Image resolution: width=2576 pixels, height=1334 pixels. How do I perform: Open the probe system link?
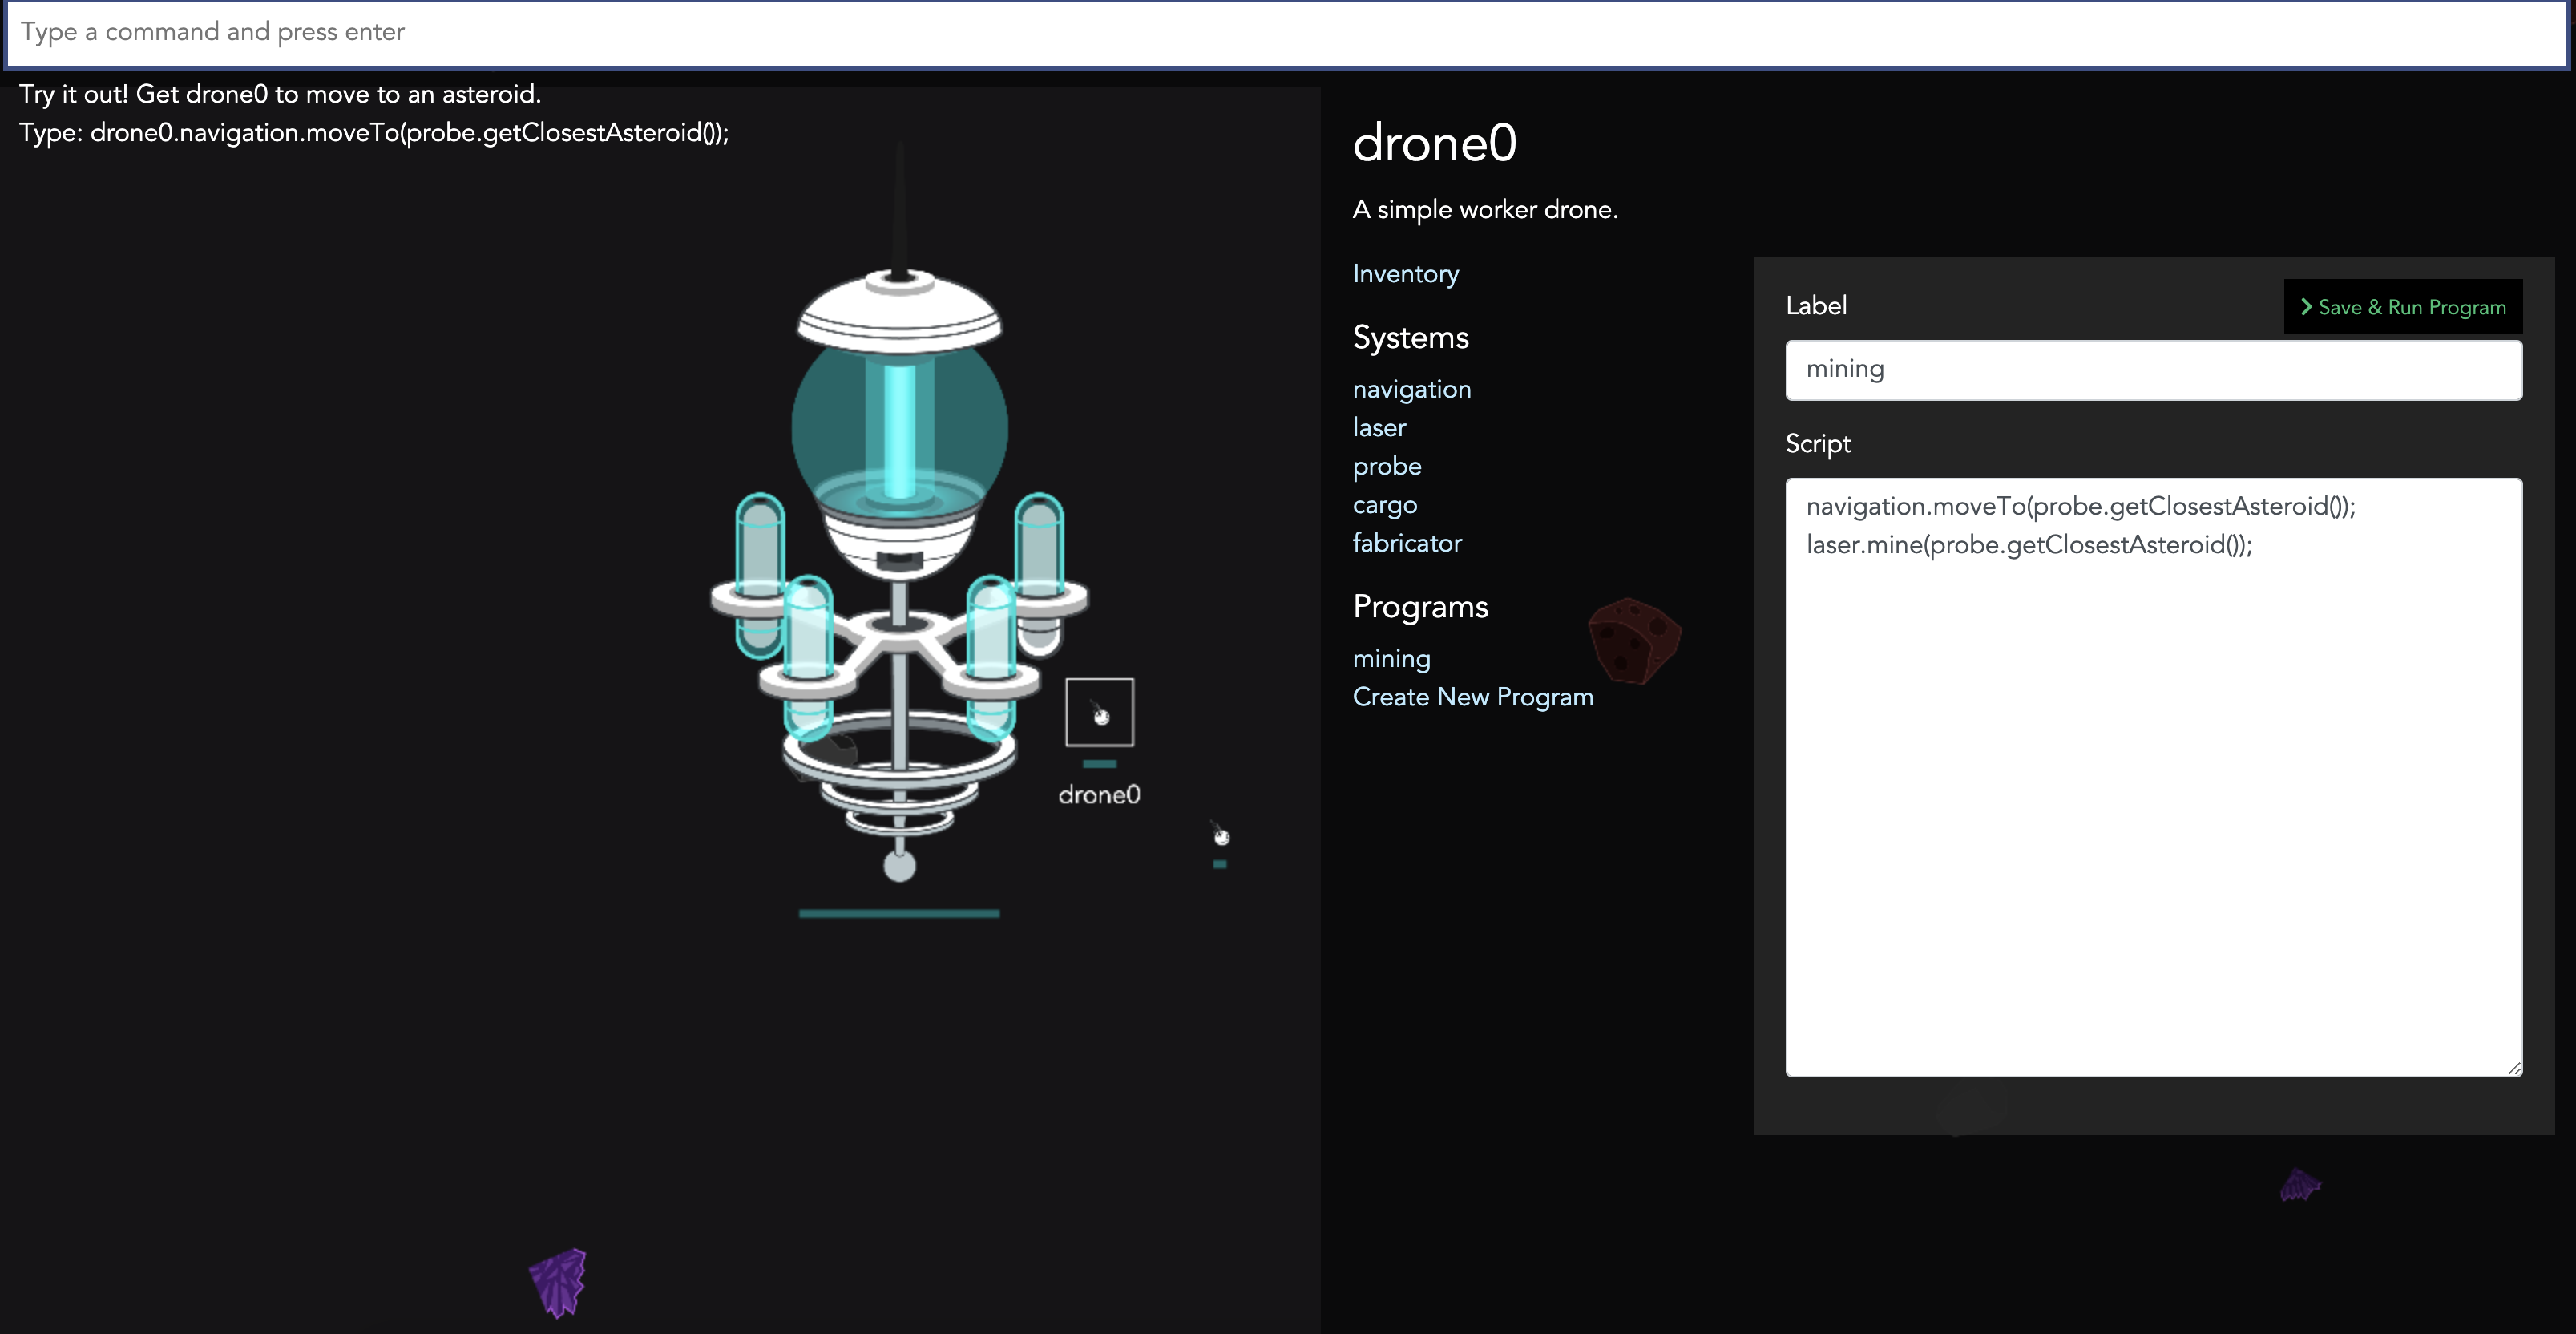coord(1386,467)
